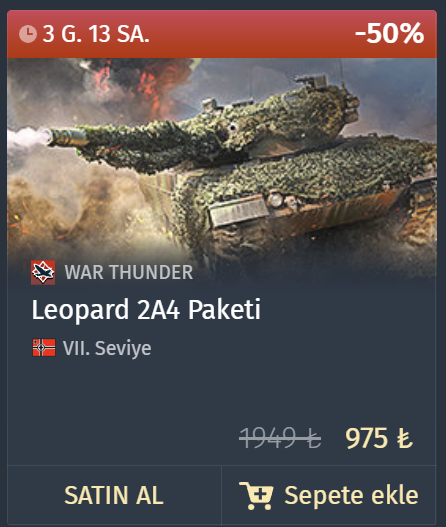Open the camouflaged Leopard tank artwork
This screenshot has width=446, height=527.
click(x=222, y=168)
